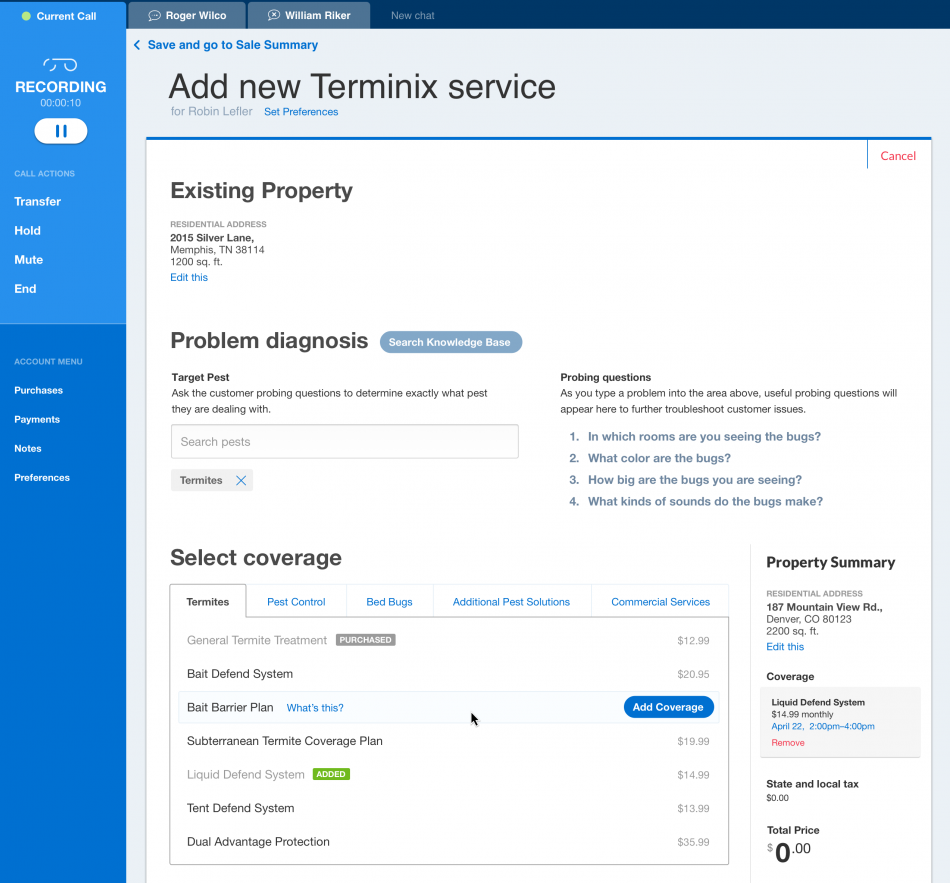
Task: Open Commercial Services tab
Action: click(x=660, y=602)
